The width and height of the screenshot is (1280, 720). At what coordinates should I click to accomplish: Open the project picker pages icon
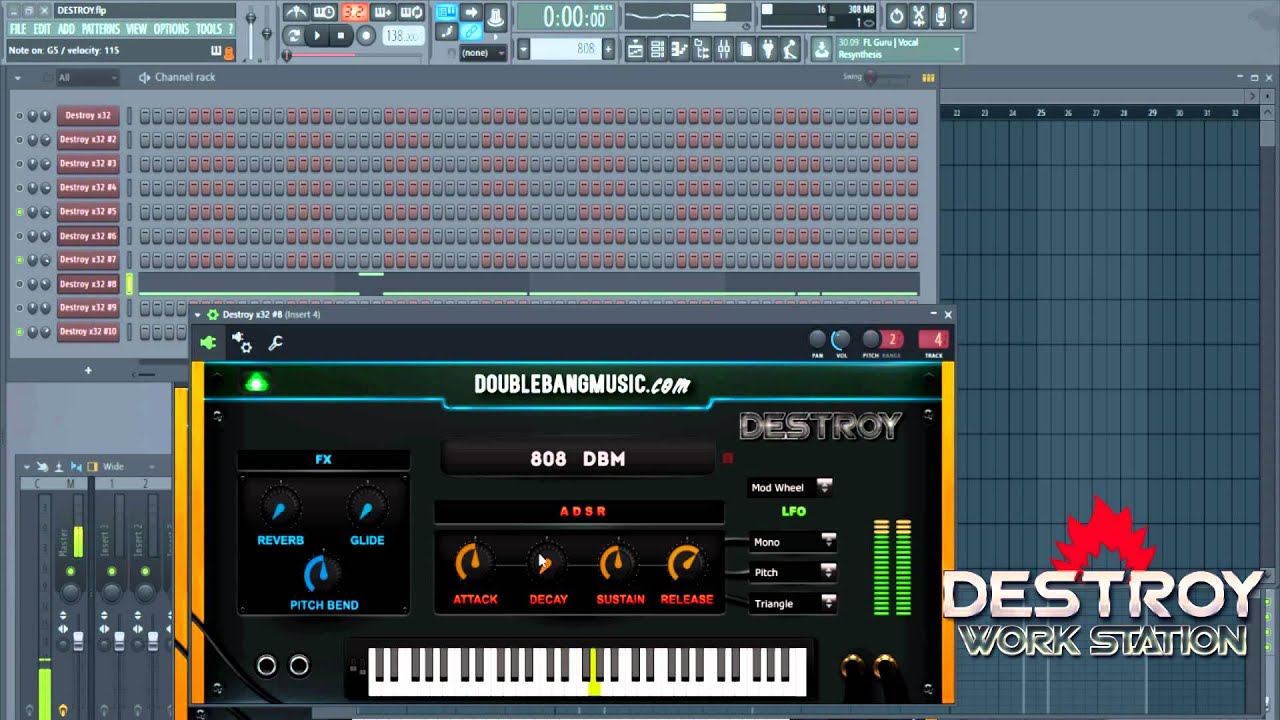tap(745, 49)
